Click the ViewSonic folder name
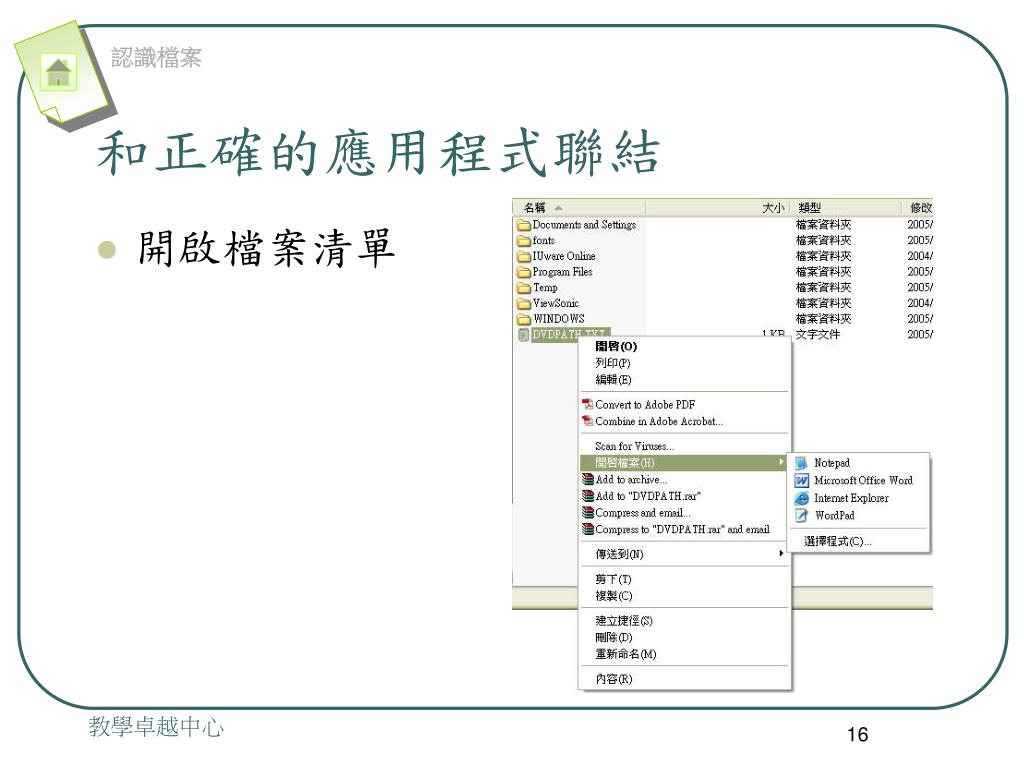 pos(556,304)
